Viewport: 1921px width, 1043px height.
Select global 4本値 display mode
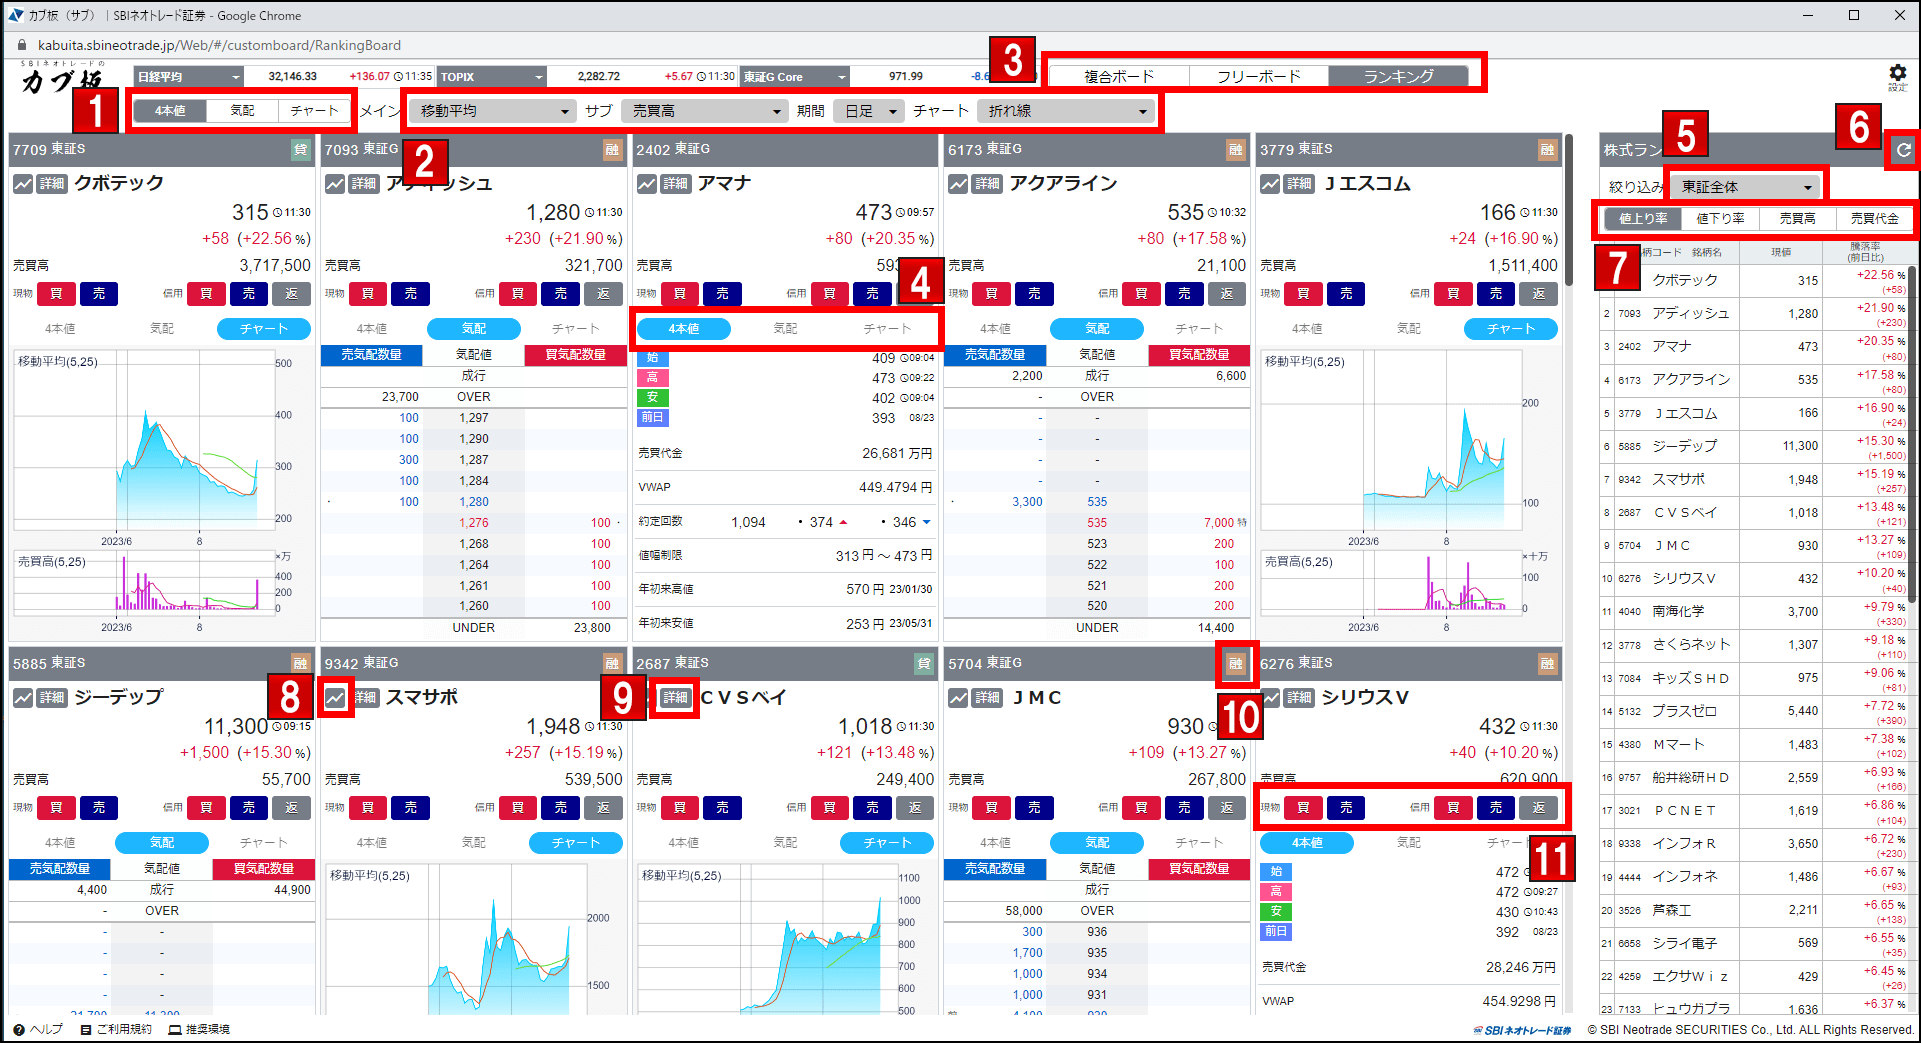pos(170,111)
